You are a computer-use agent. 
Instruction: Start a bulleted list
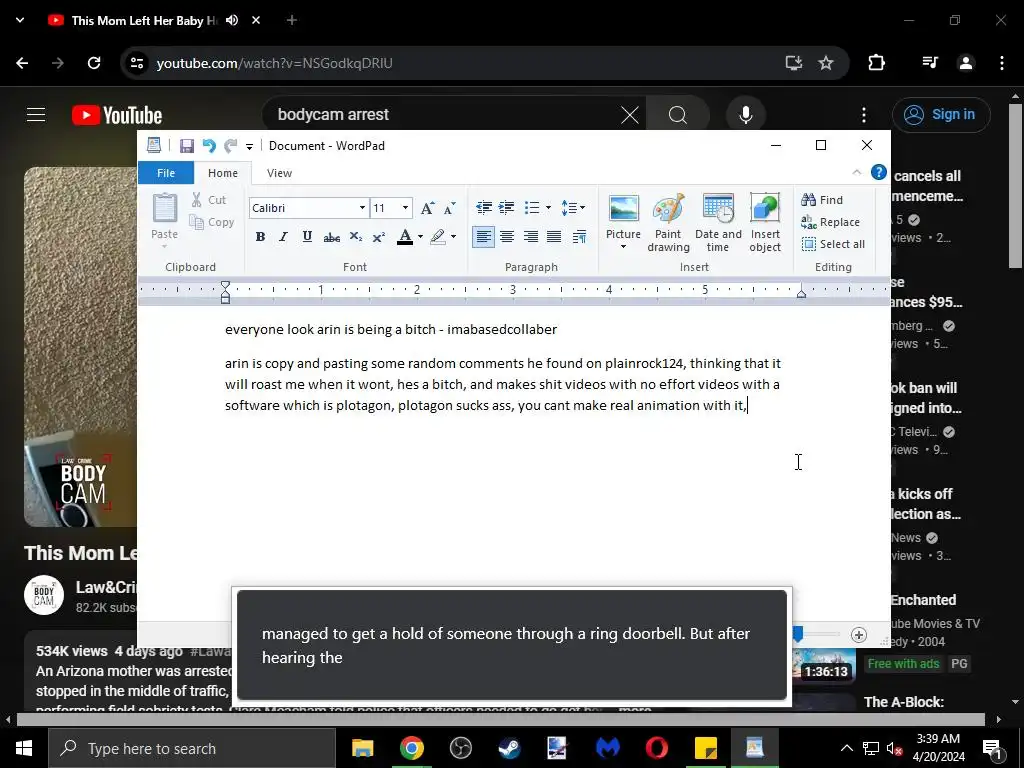pyautogui.click(x=532, y=208)
